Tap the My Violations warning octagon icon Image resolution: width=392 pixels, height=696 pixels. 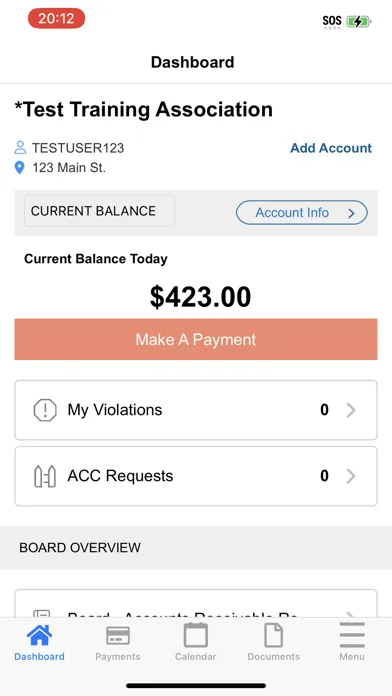click(x=45, y=410)
